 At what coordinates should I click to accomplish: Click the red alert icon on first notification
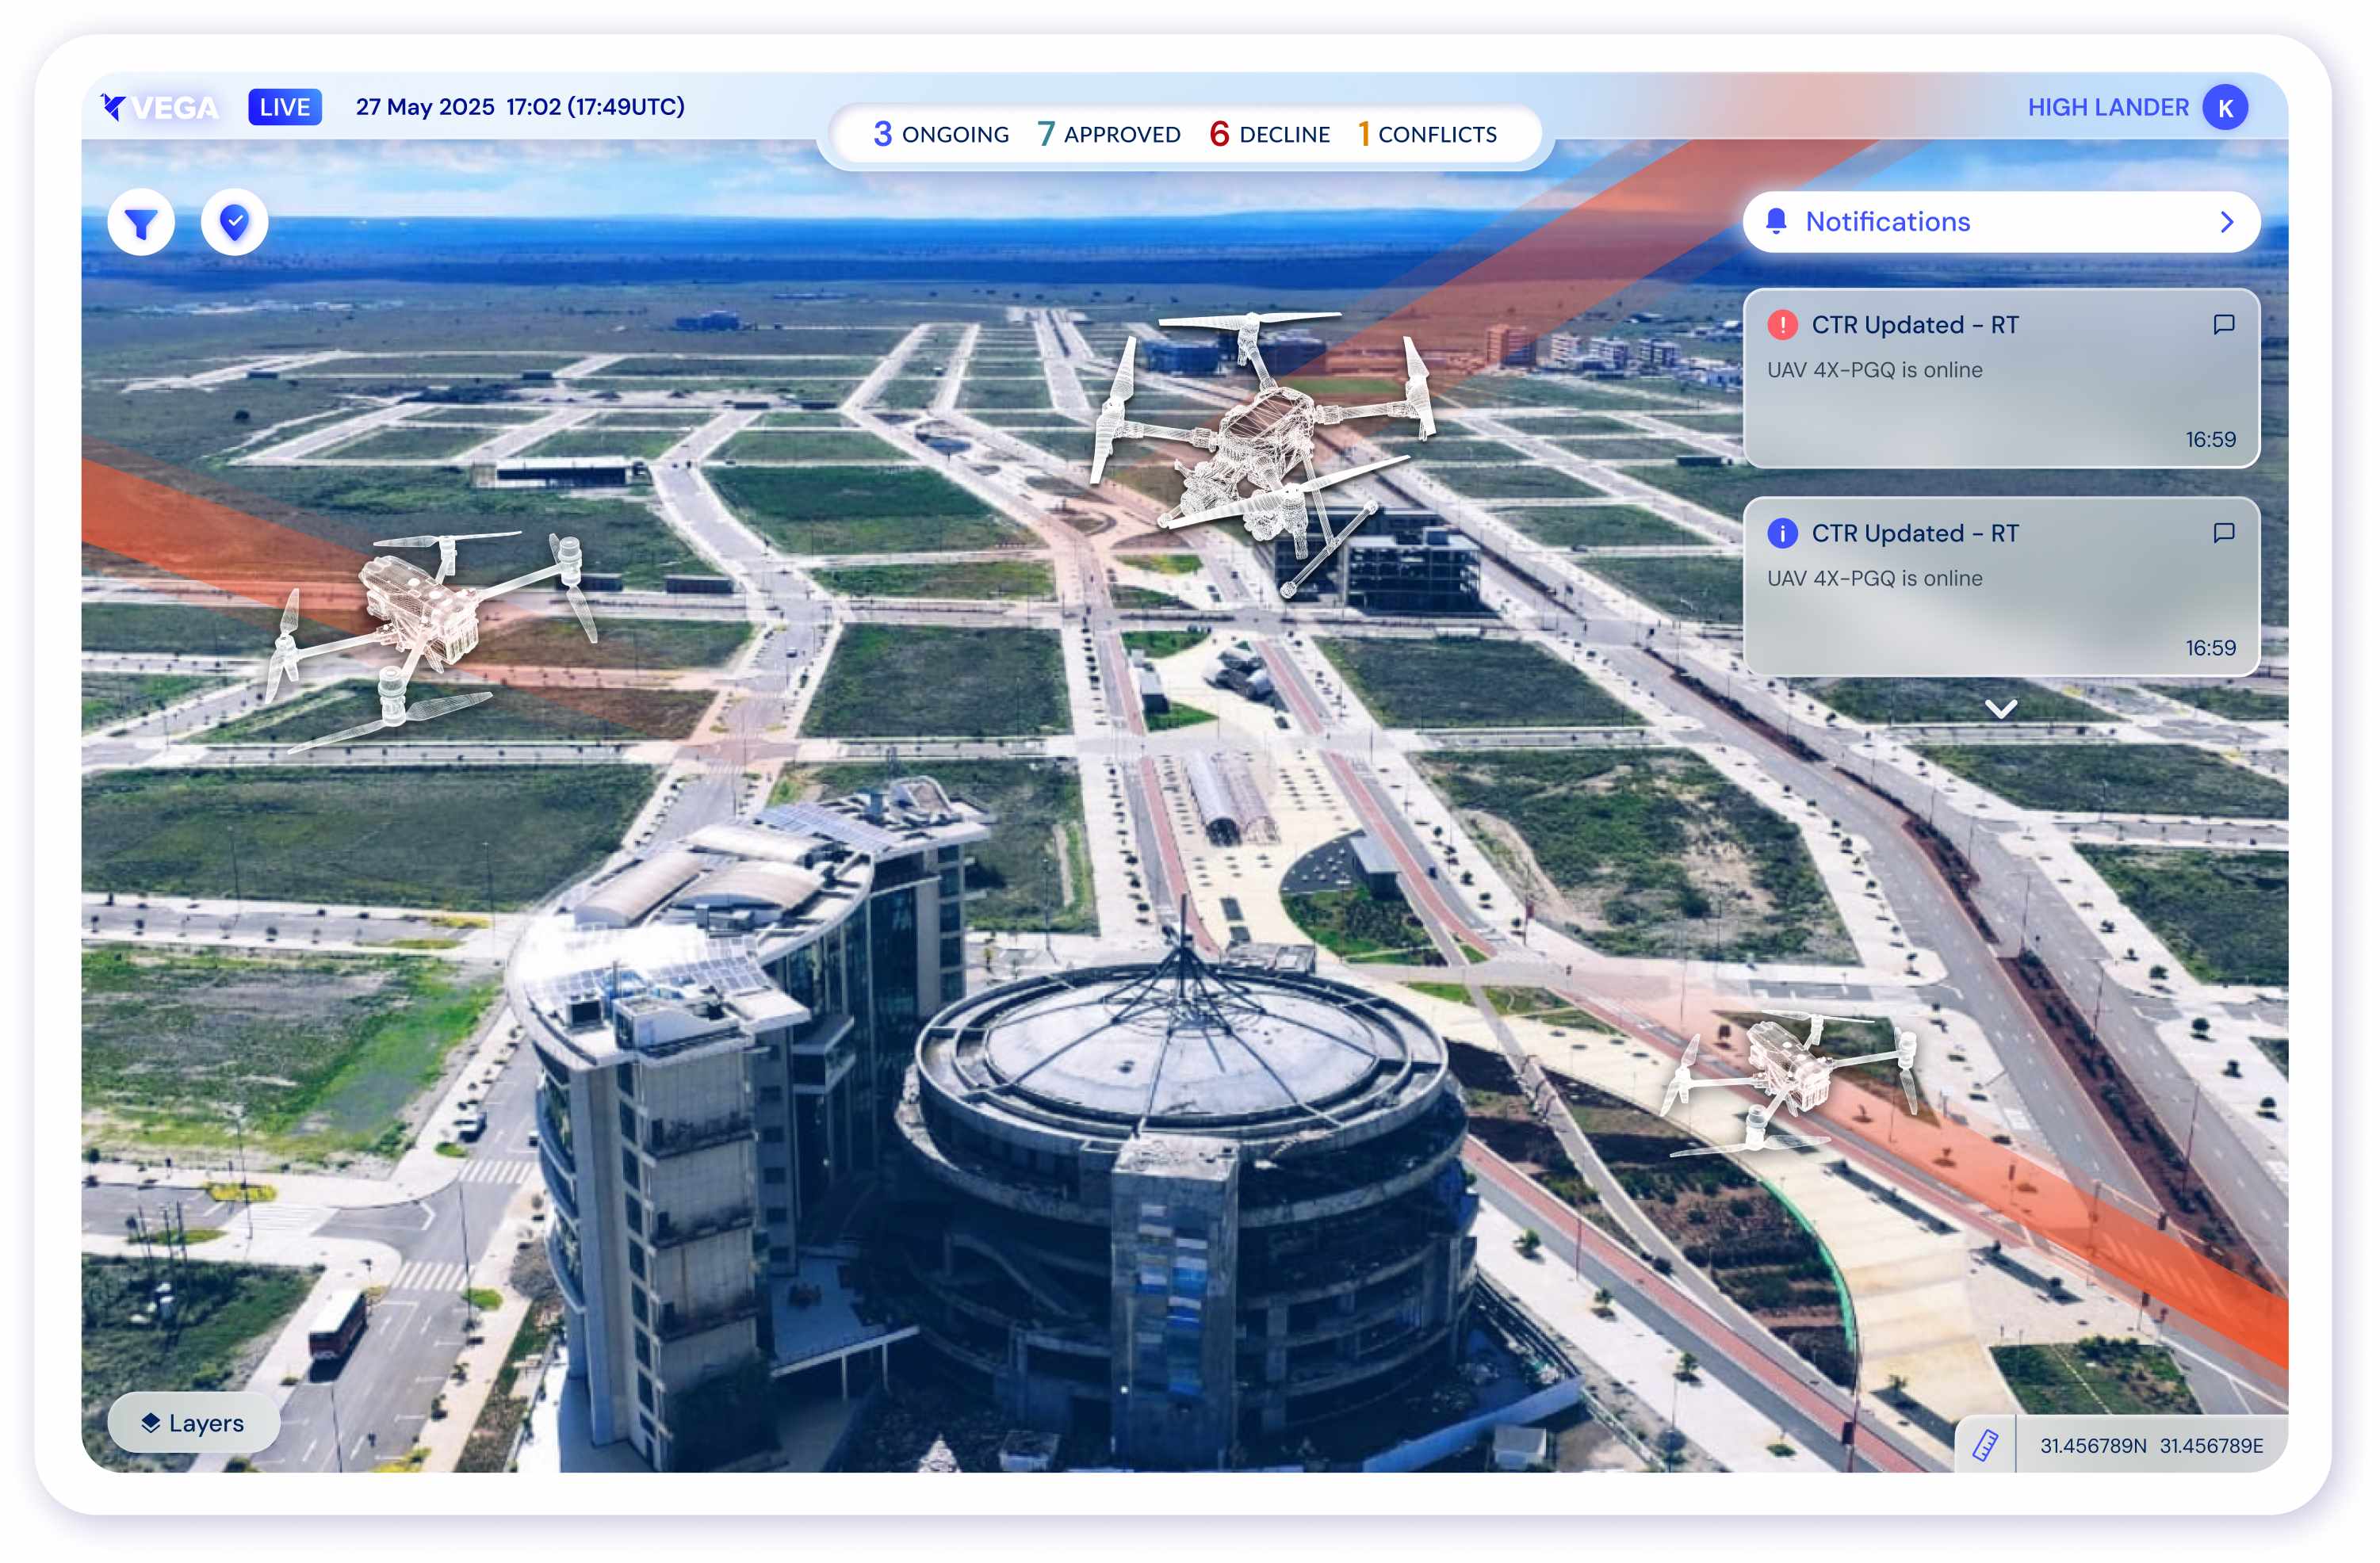[1782, 325]
